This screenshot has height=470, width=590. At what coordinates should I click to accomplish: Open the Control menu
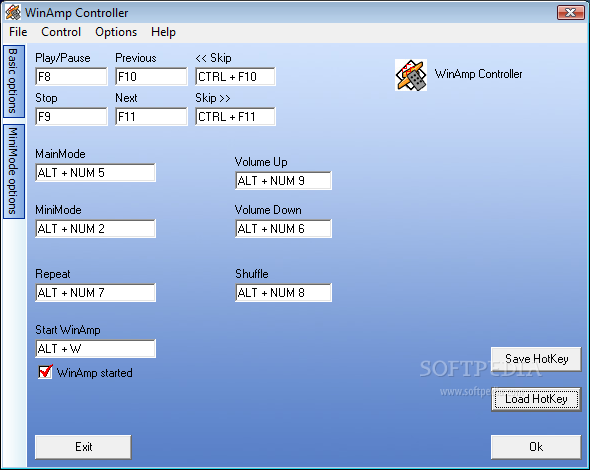[x=61, y=32]
